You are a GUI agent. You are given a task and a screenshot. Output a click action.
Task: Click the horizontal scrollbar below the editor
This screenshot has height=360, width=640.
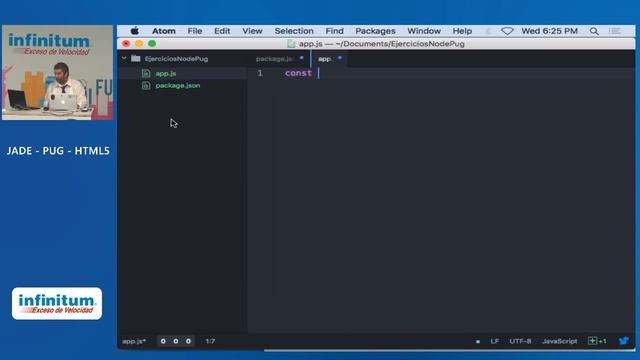point(449,350)
